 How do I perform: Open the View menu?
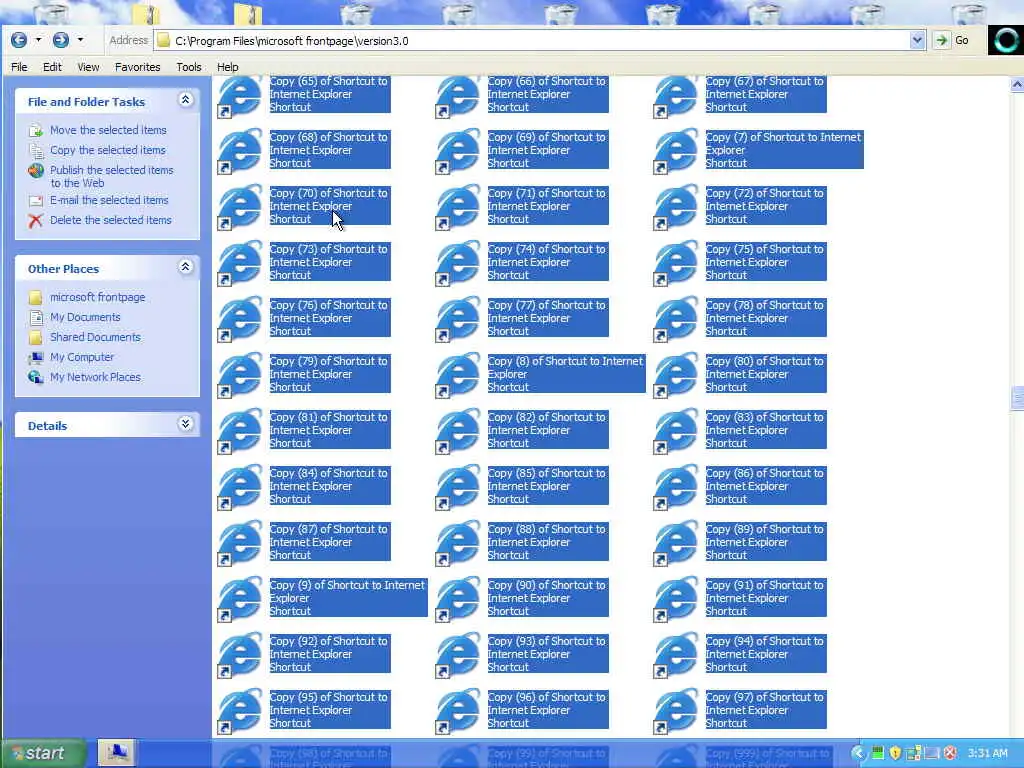click(x=88, y=67)
